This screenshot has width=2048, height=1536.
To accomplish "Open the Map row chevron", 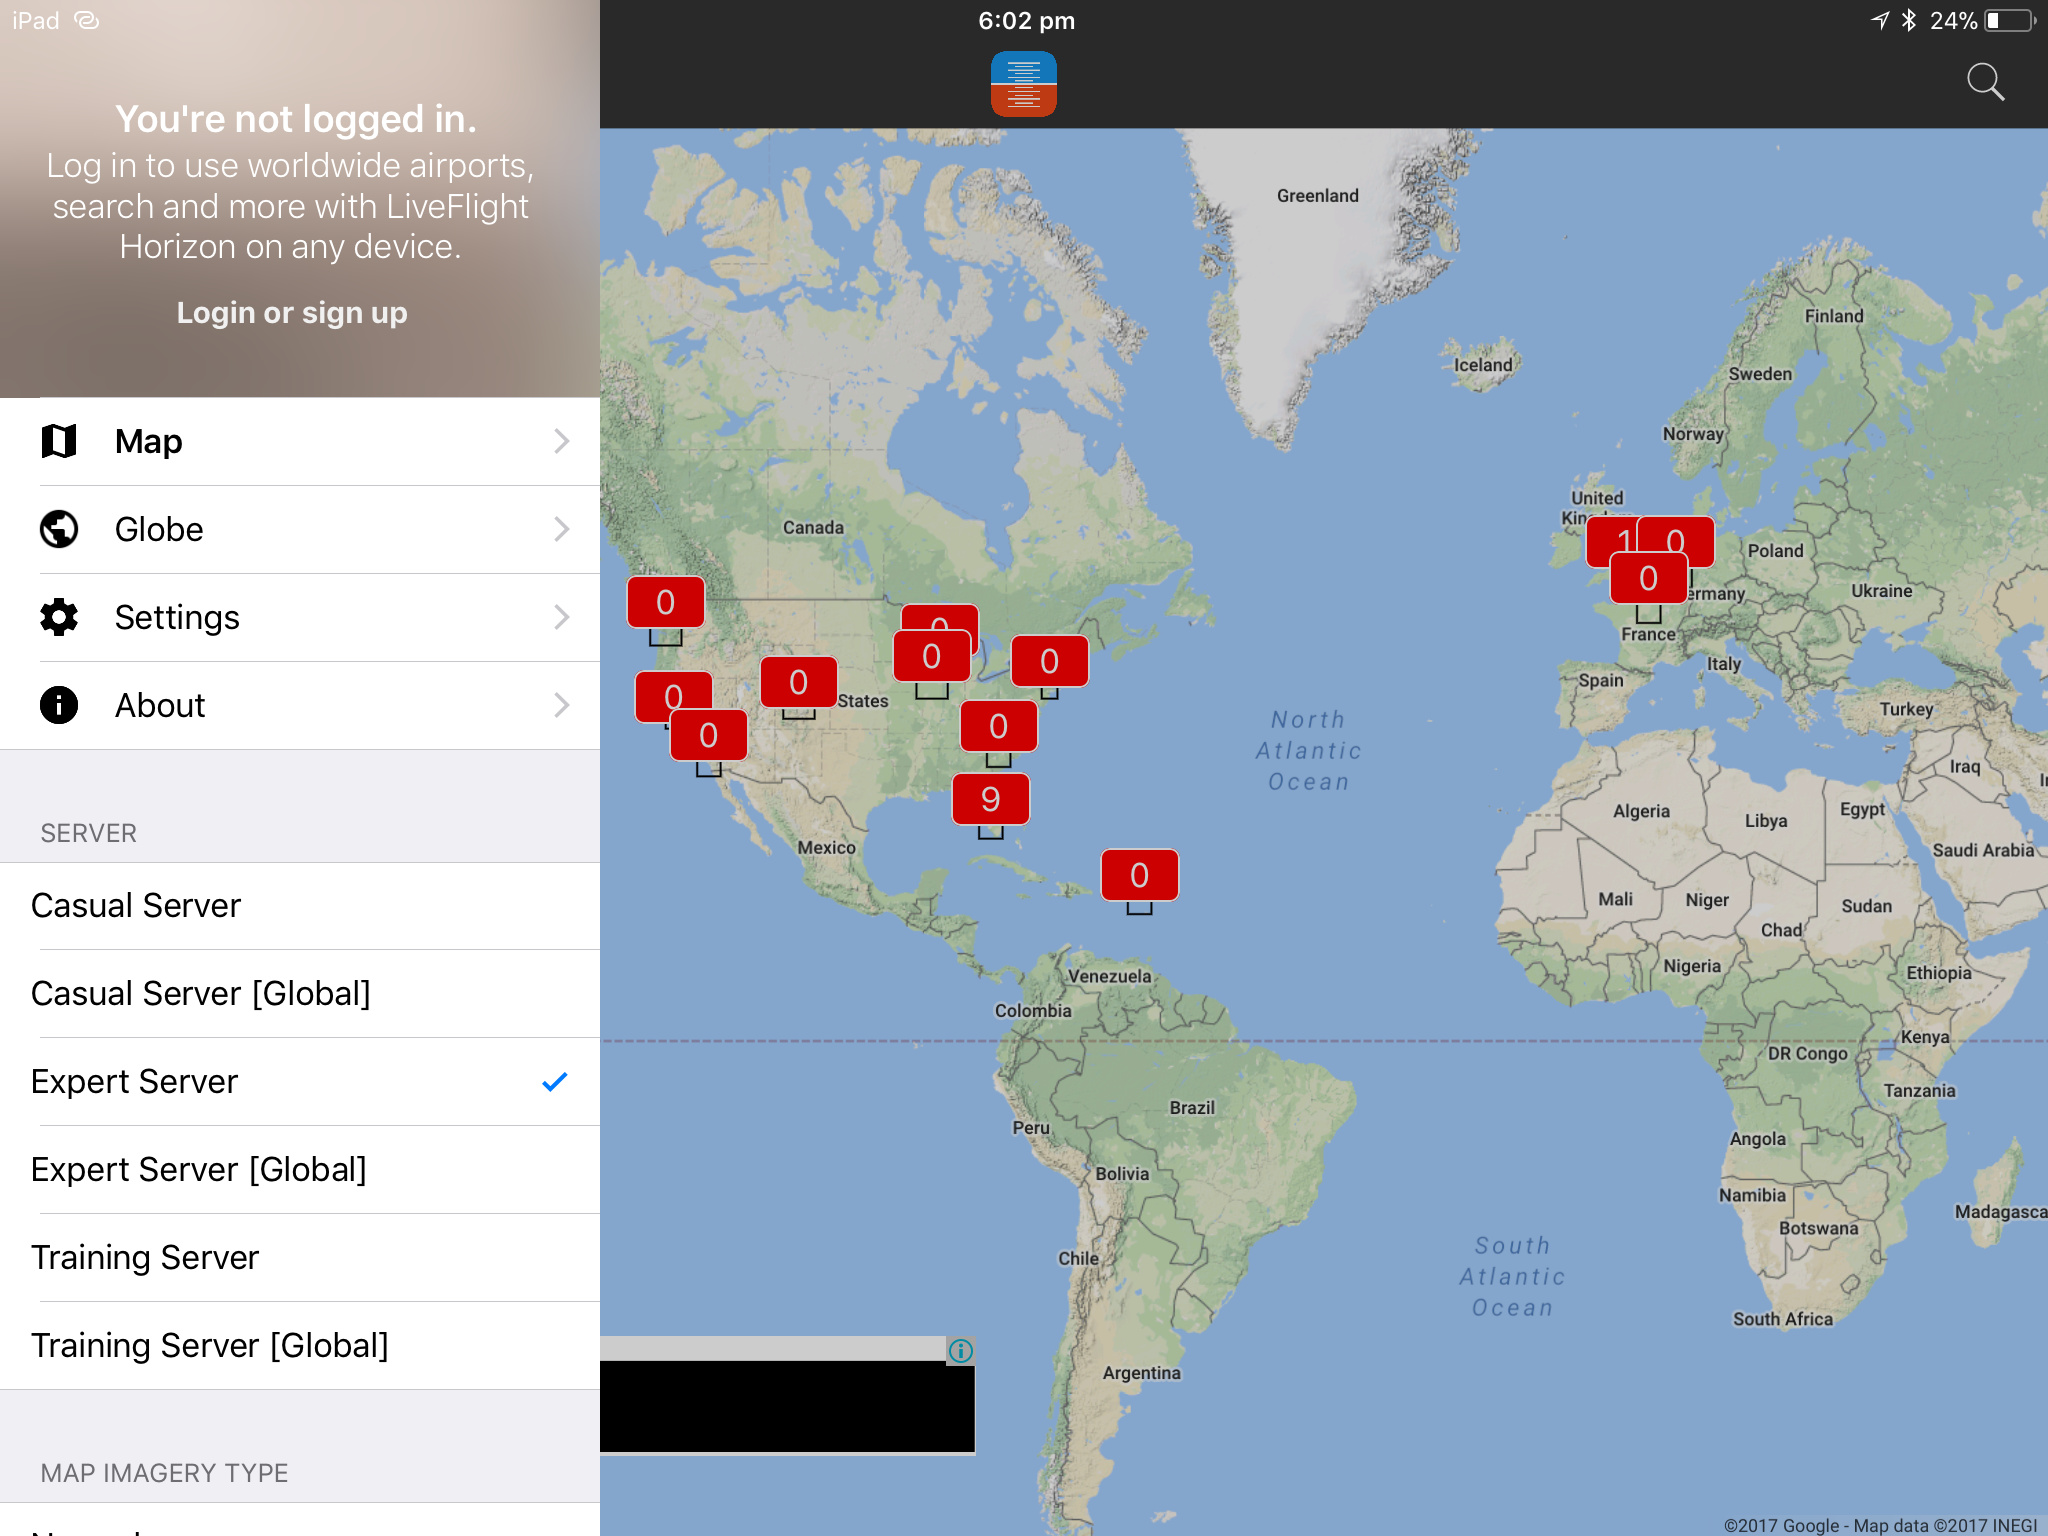I will (561, 441).
